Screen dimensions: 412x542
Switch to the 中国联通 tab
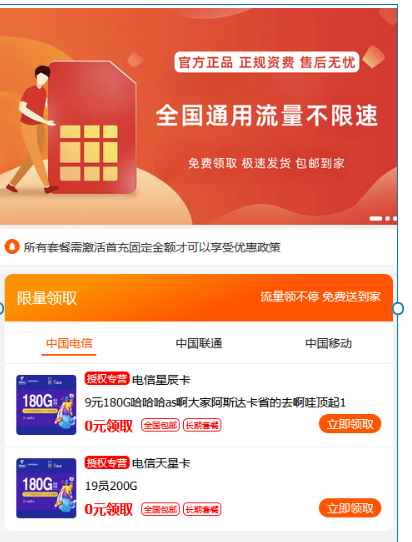pyautogui.click(x=199, y=343)
